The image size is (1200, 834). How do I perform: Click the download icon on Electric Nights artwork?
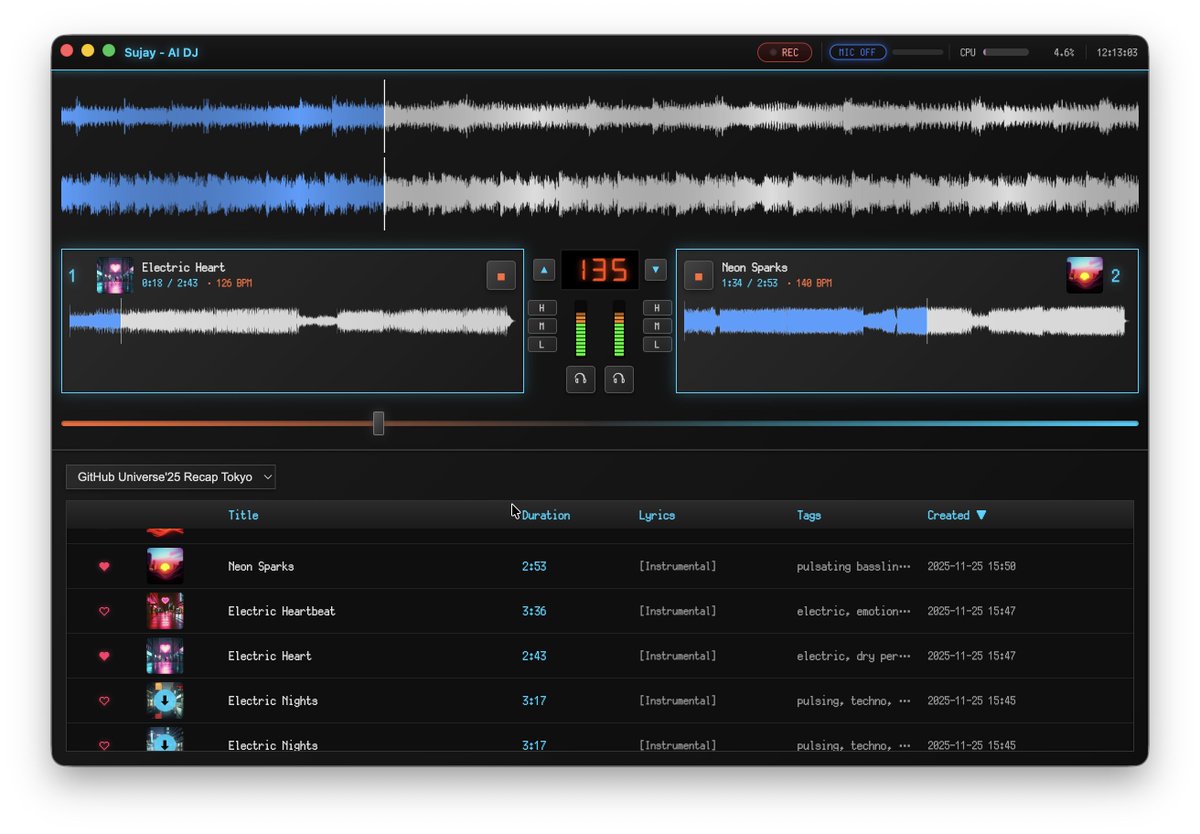[164, 701]
